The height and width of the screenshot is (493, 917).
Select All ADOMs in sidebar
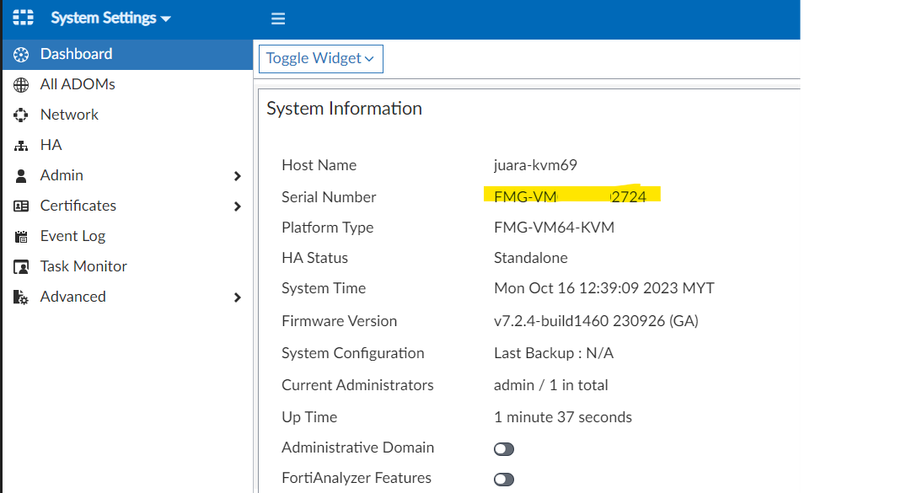tap(77, 85)
